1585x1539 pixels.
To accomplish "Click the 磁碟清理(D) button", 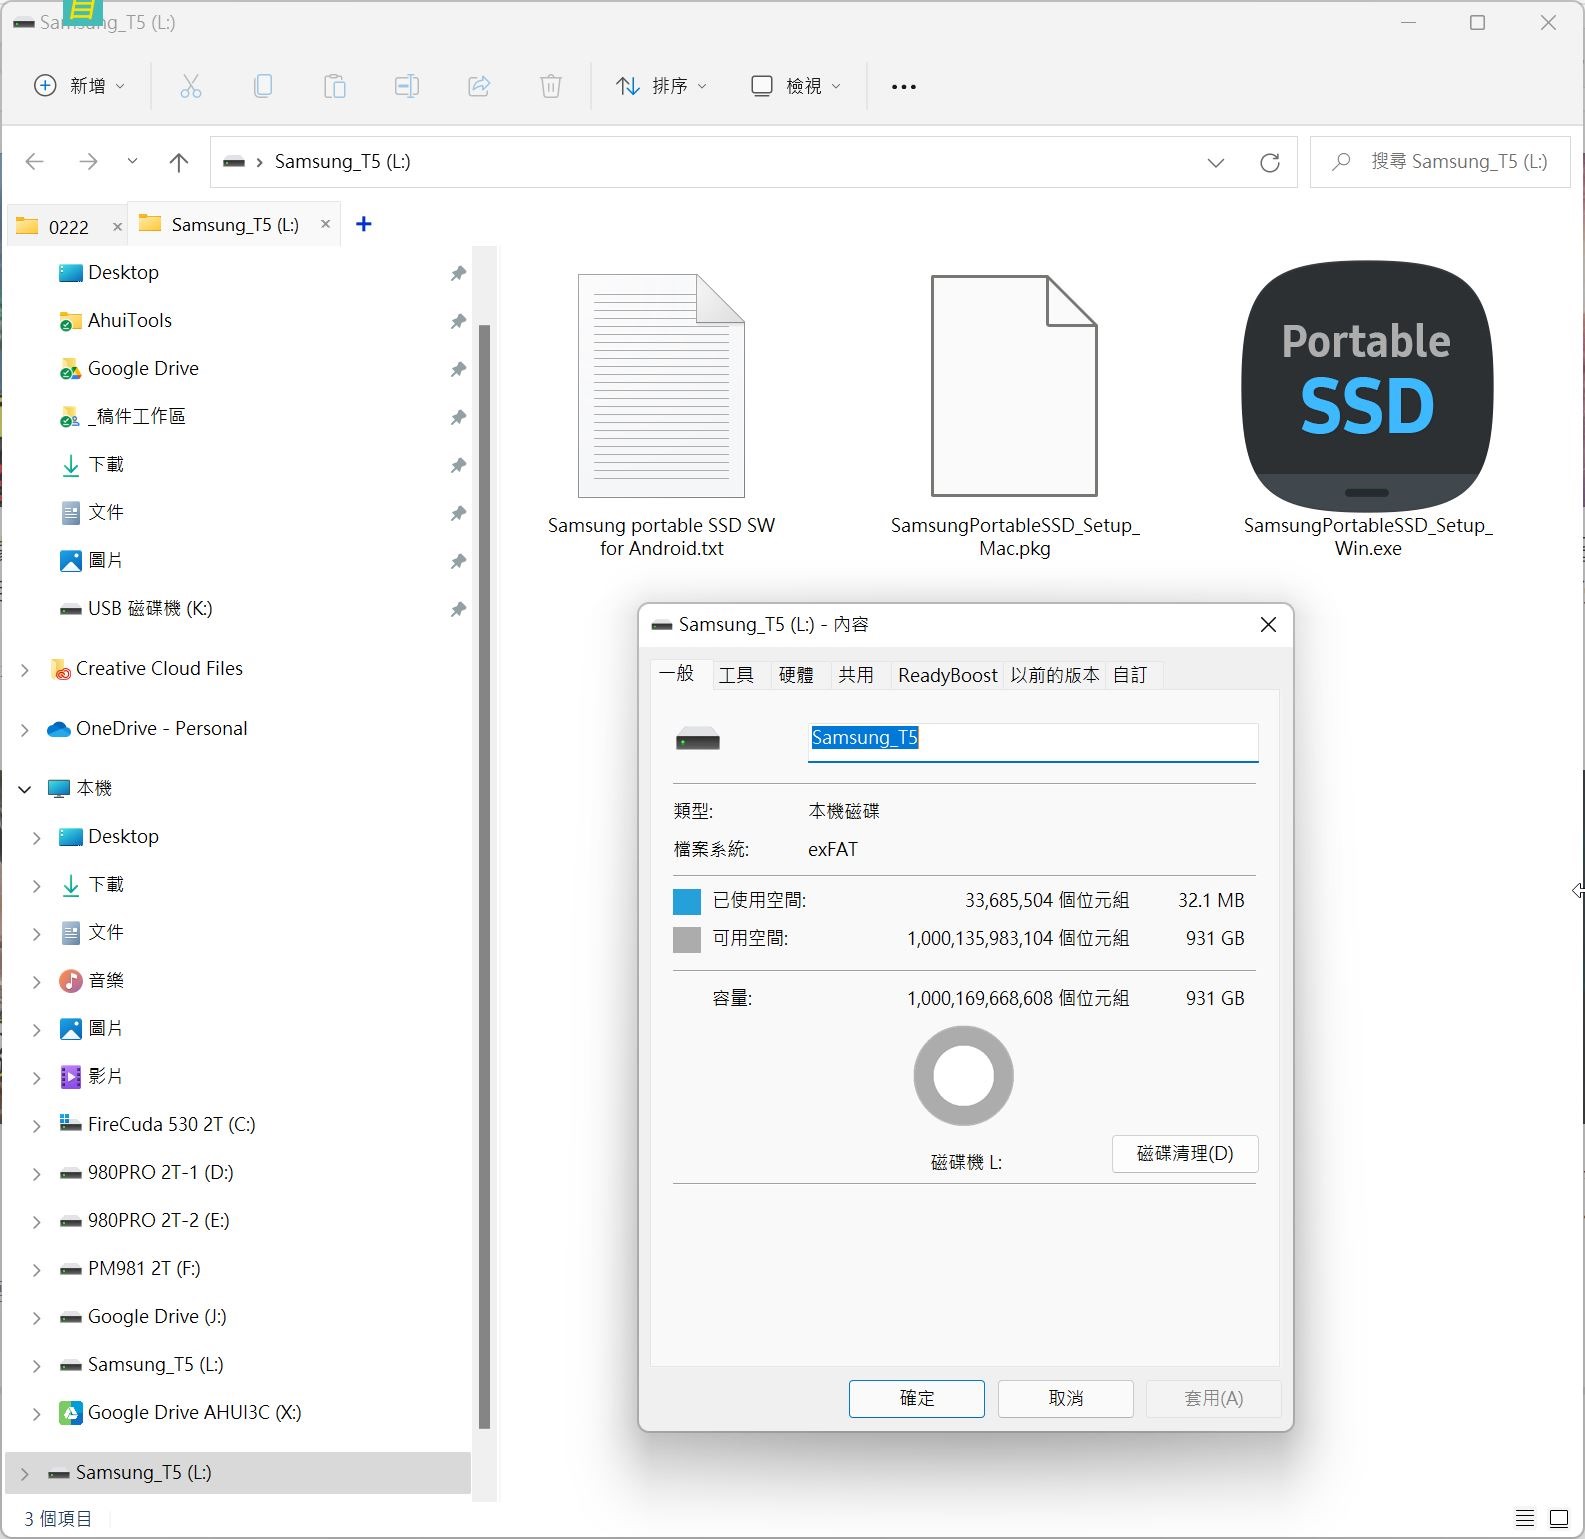I will [x=1184, y=1154].
